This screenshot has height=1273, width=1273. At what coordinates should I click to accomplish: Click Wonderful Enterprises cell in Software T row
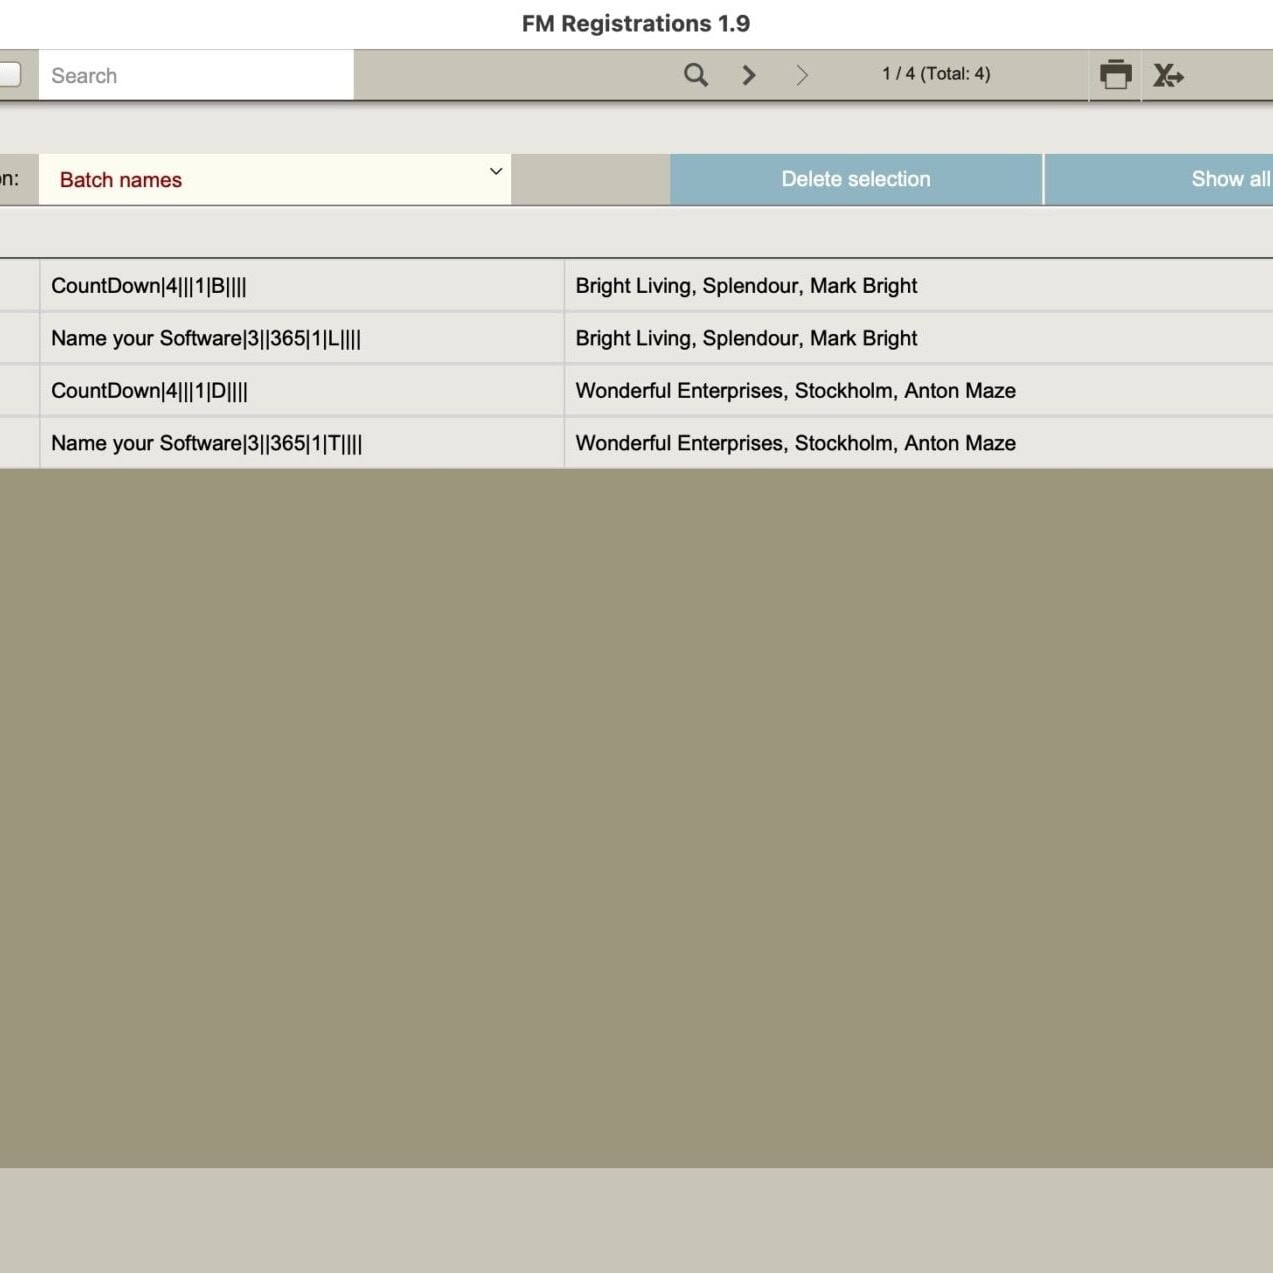coord(795,444)
